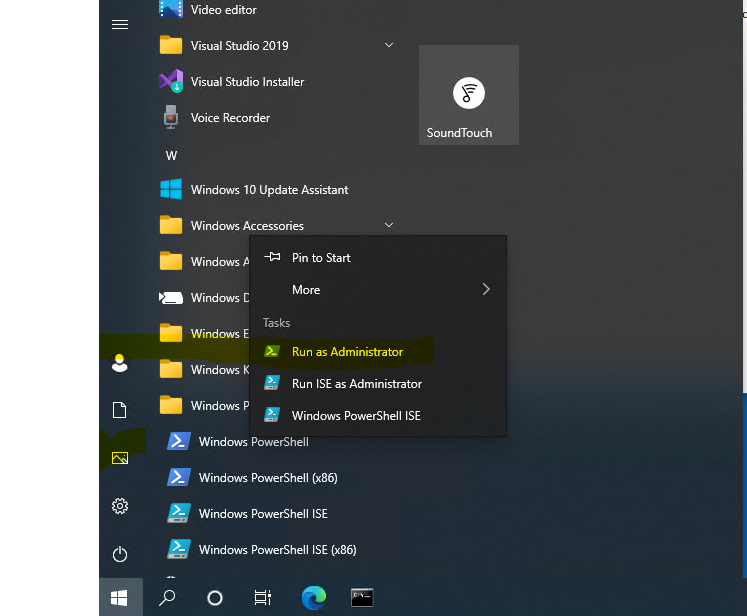Viewport: 747px width, 616px height.
Task: Choose Run ISE as Administrator
Action: point(378,384)
